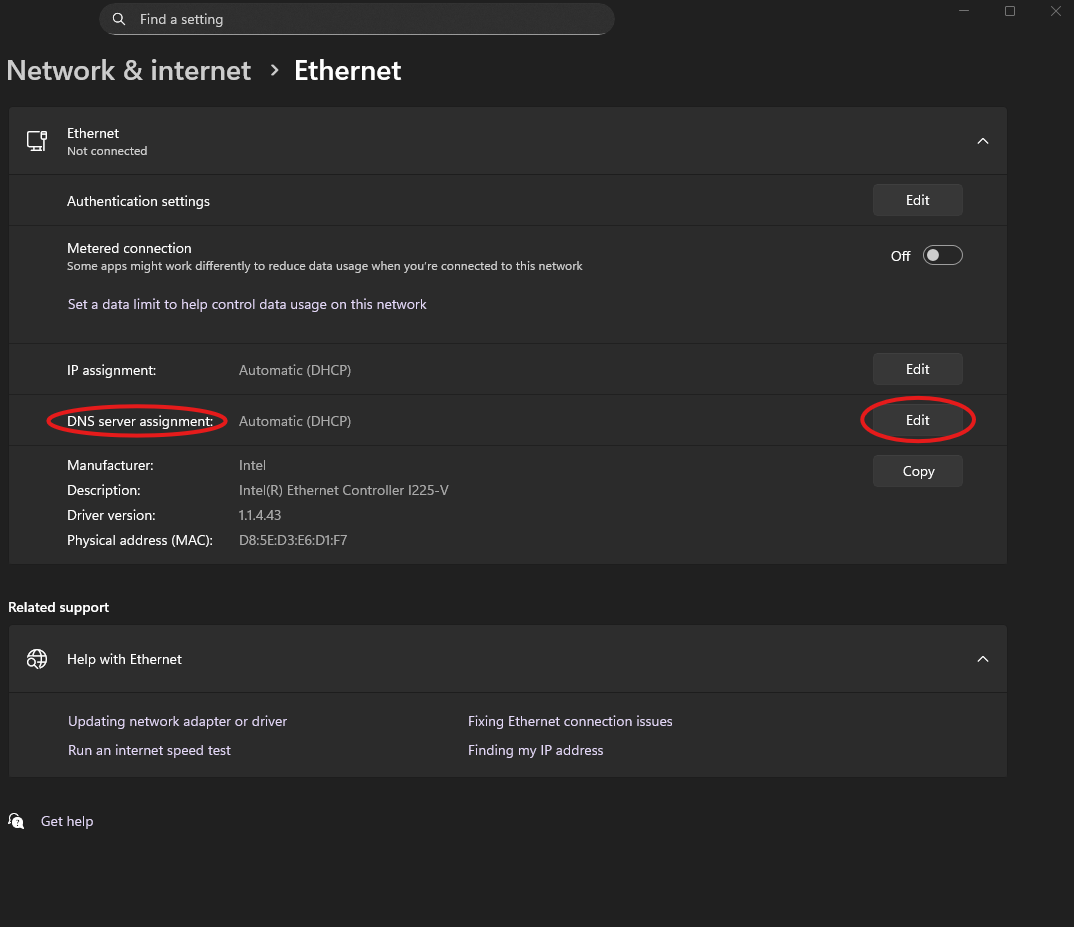1074x927 pixels.
Task: Edit authentication settings for Ethernet
Action: [x=917, y=200]
